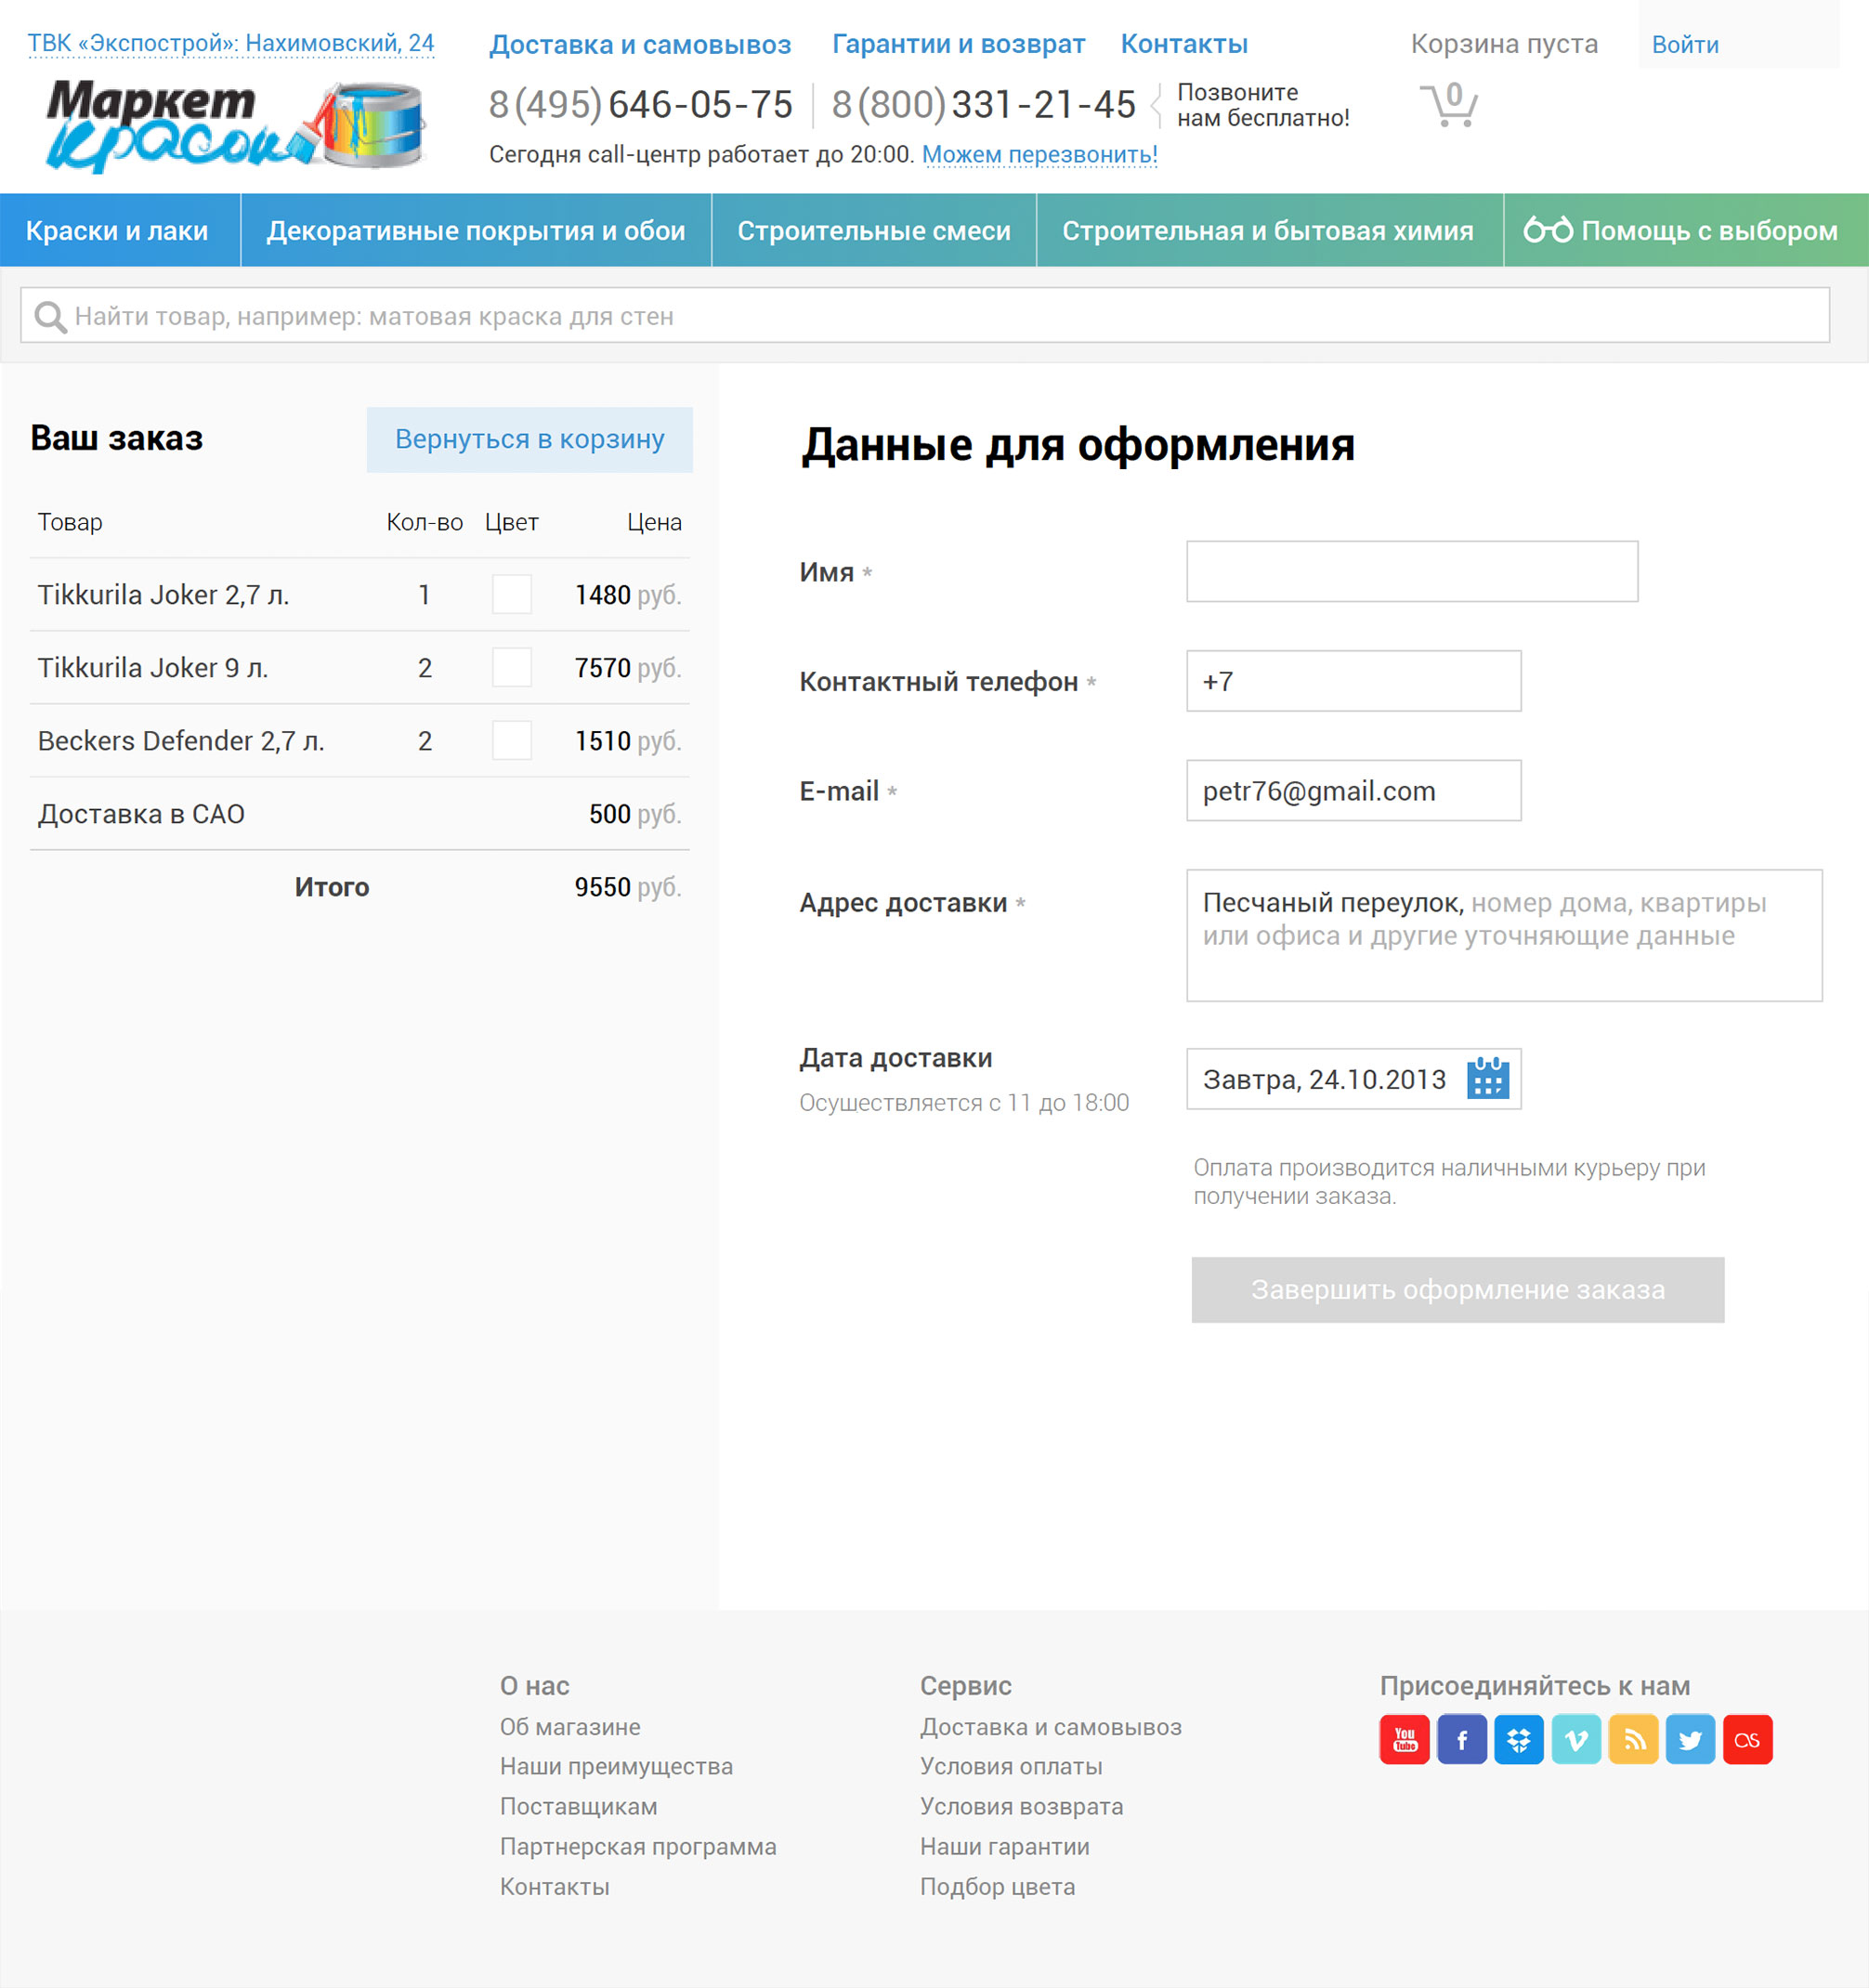Open the Партнерская программа footer link
Screen dimensions: 1869x1988
pyautogui.click(x=638, y=1846)
